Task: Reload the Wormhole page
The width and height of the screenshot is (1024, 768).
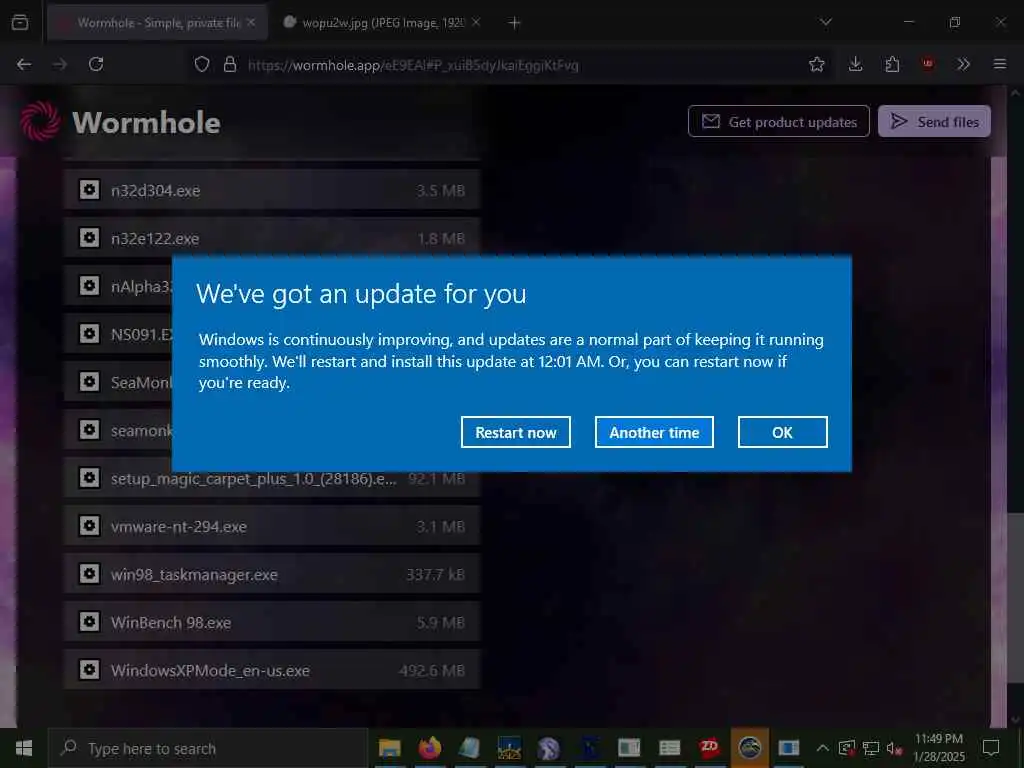Action: click(x=96, y=64)
